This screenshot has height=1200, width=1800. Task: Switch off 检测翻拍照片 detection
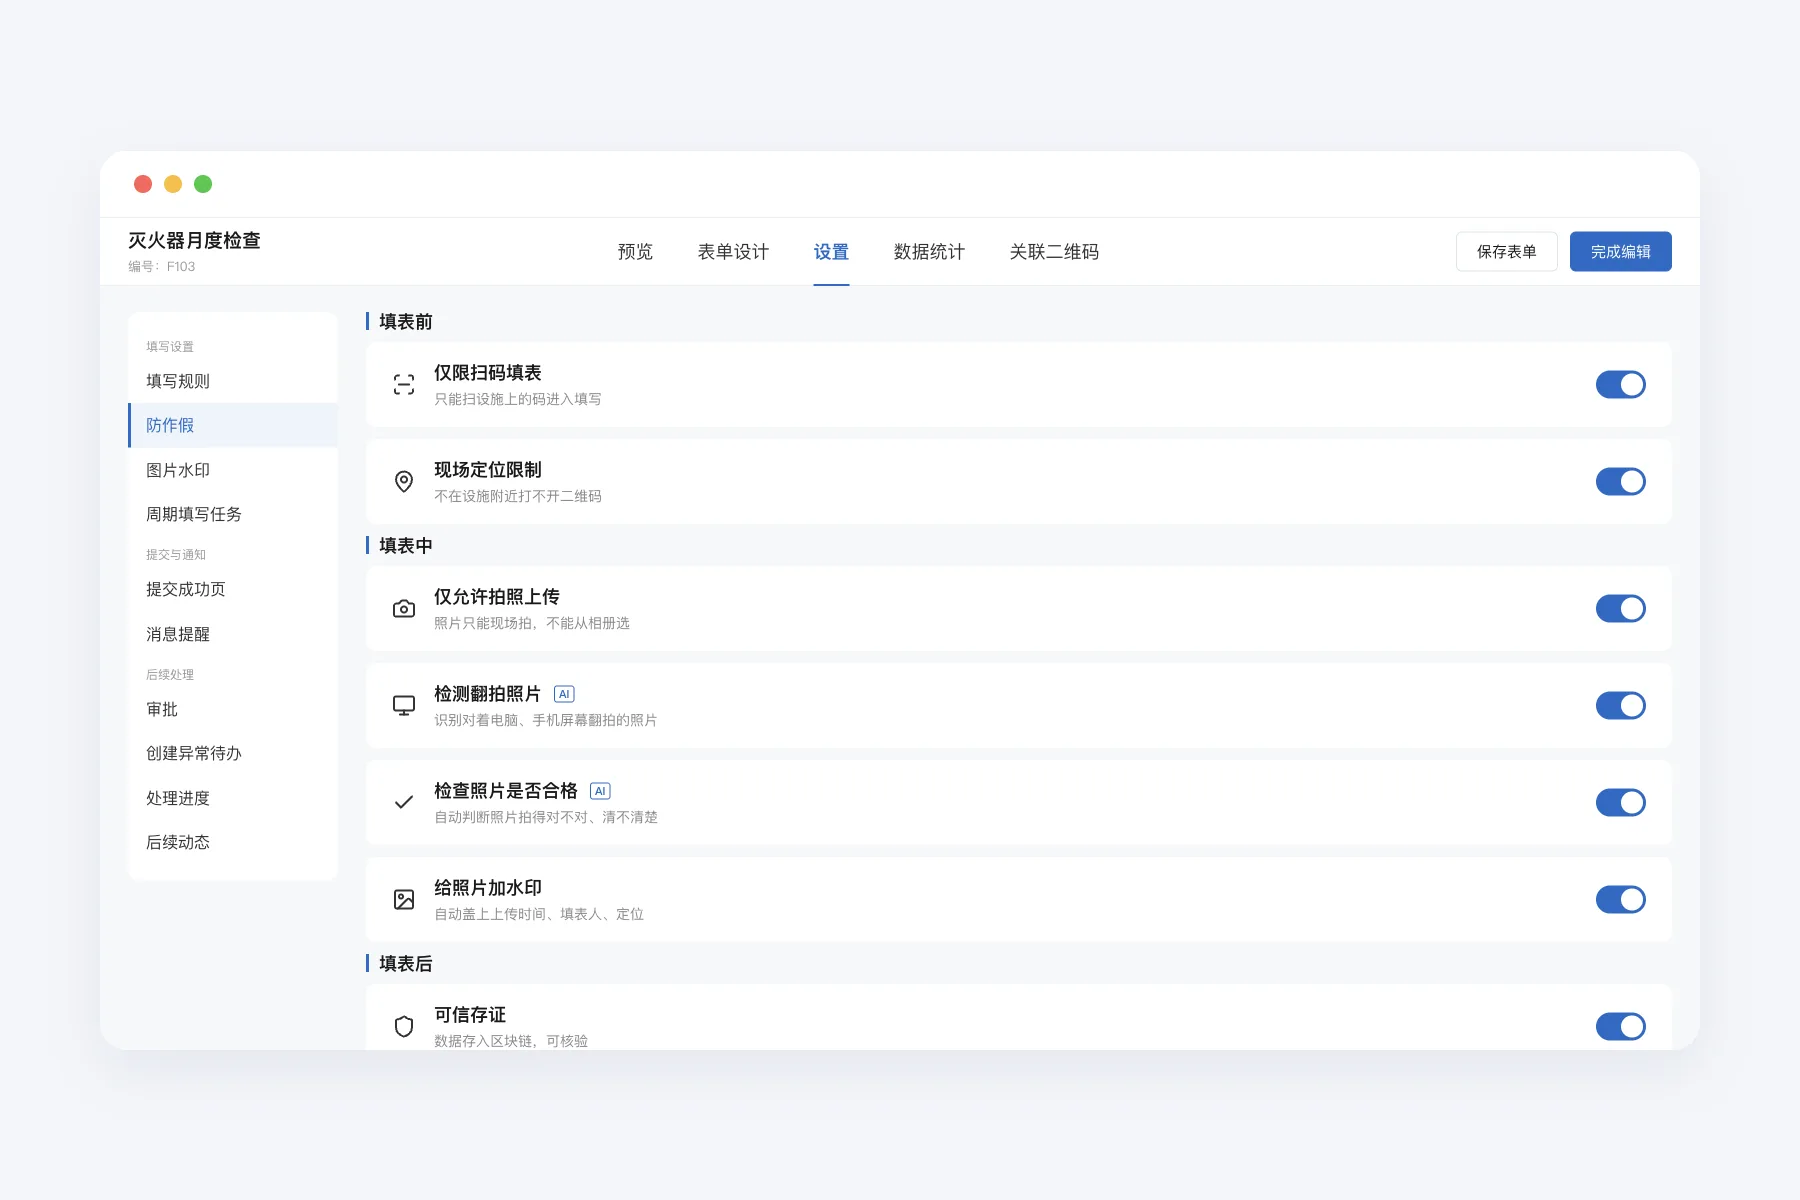1620,706
